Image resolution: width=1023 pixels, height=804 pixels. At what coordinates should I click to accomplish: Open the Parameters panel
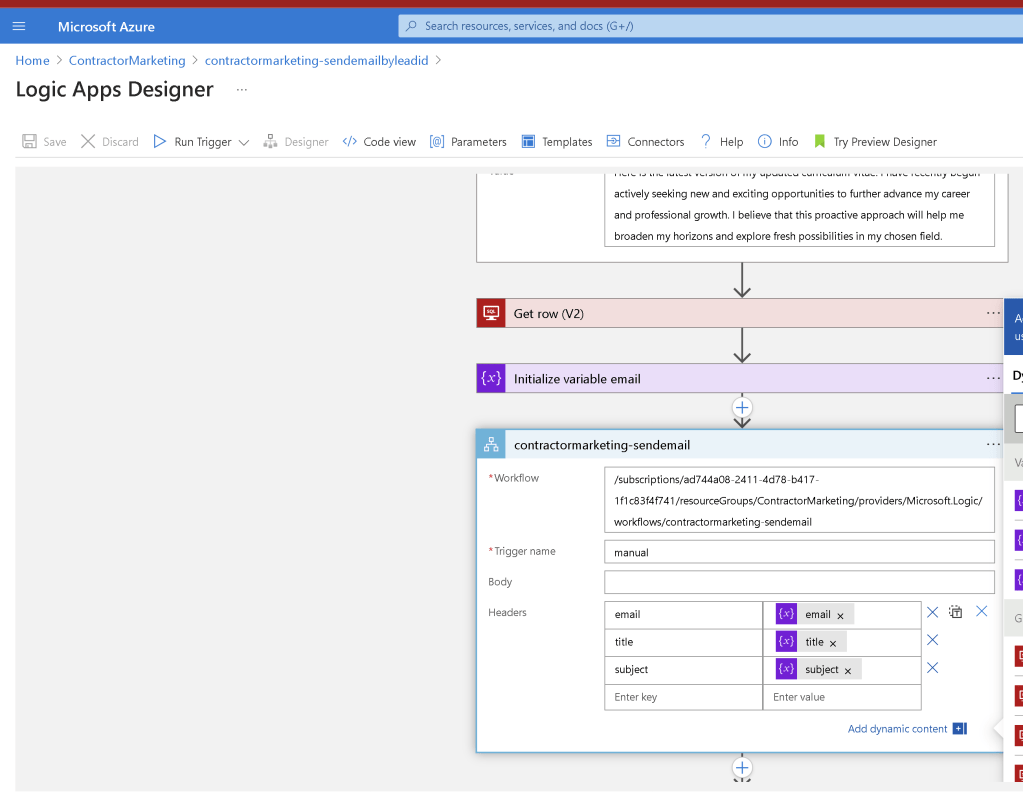(x=468, y=142)
